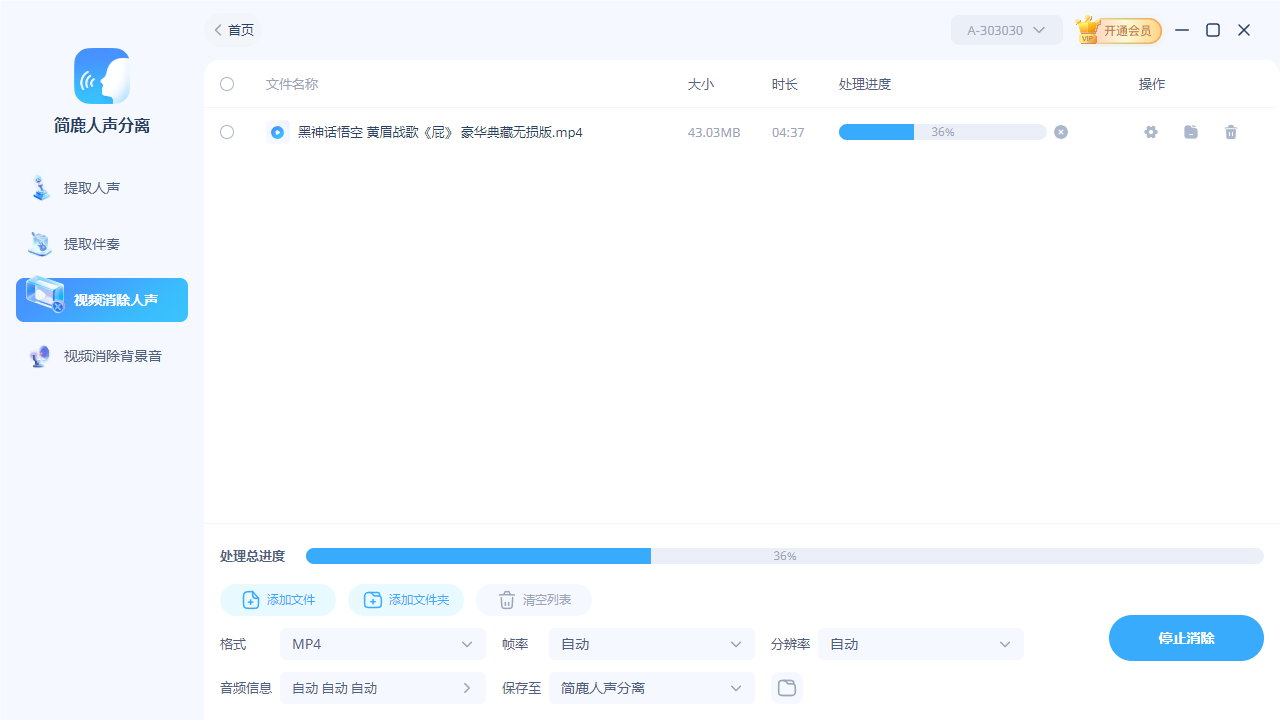Click the 处理总进度 overall progress bar
This screenshot has height=720, width=1280.
click(785, 556)
